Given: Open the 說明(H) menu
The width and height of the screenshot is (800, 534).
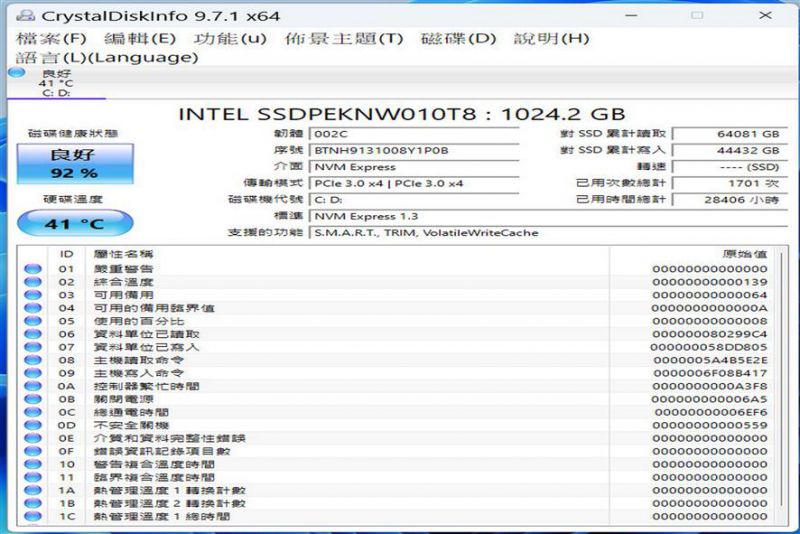Looking at the screenshot, I should [x=551, y=38].
